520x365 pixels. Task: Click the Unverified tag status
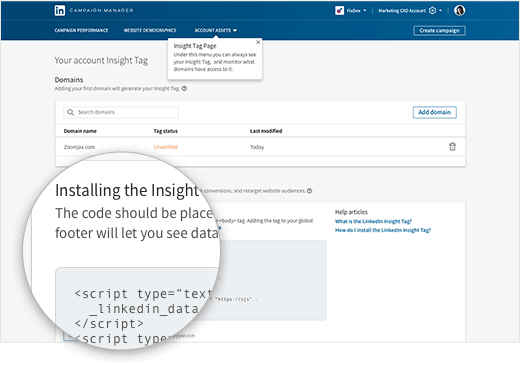coord(165,147)
